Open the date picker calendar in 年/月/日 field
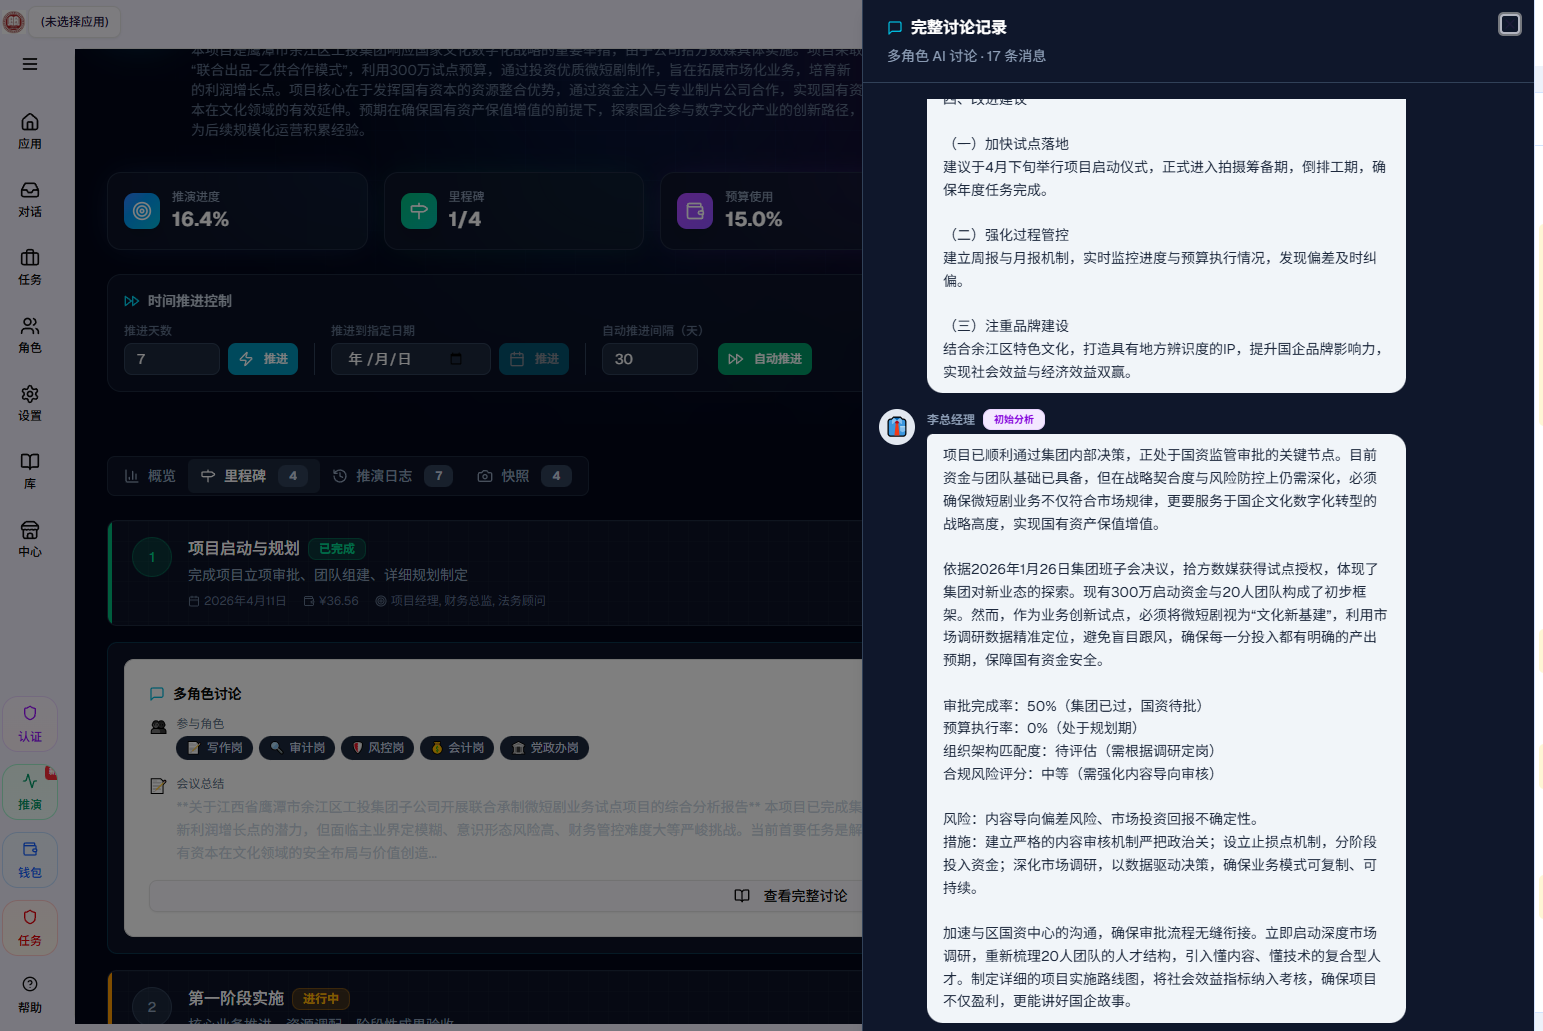Viewport: 1543px width, 1031px height. (456, 359)
